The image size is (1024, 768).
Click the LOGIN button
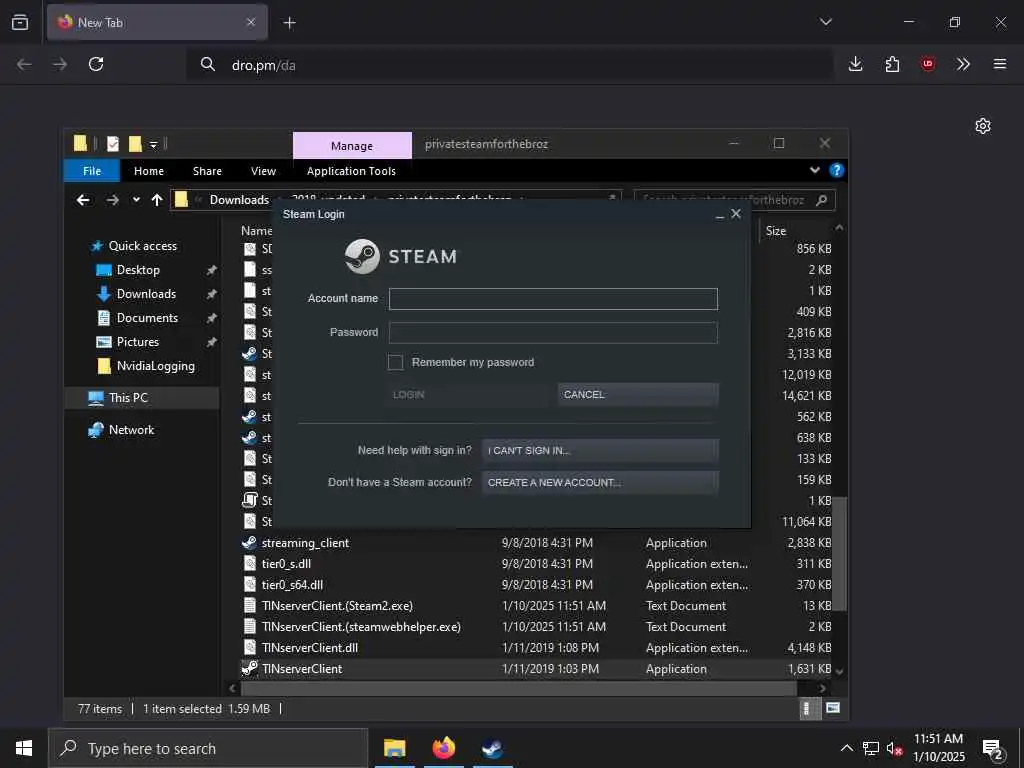pos(468,394)
